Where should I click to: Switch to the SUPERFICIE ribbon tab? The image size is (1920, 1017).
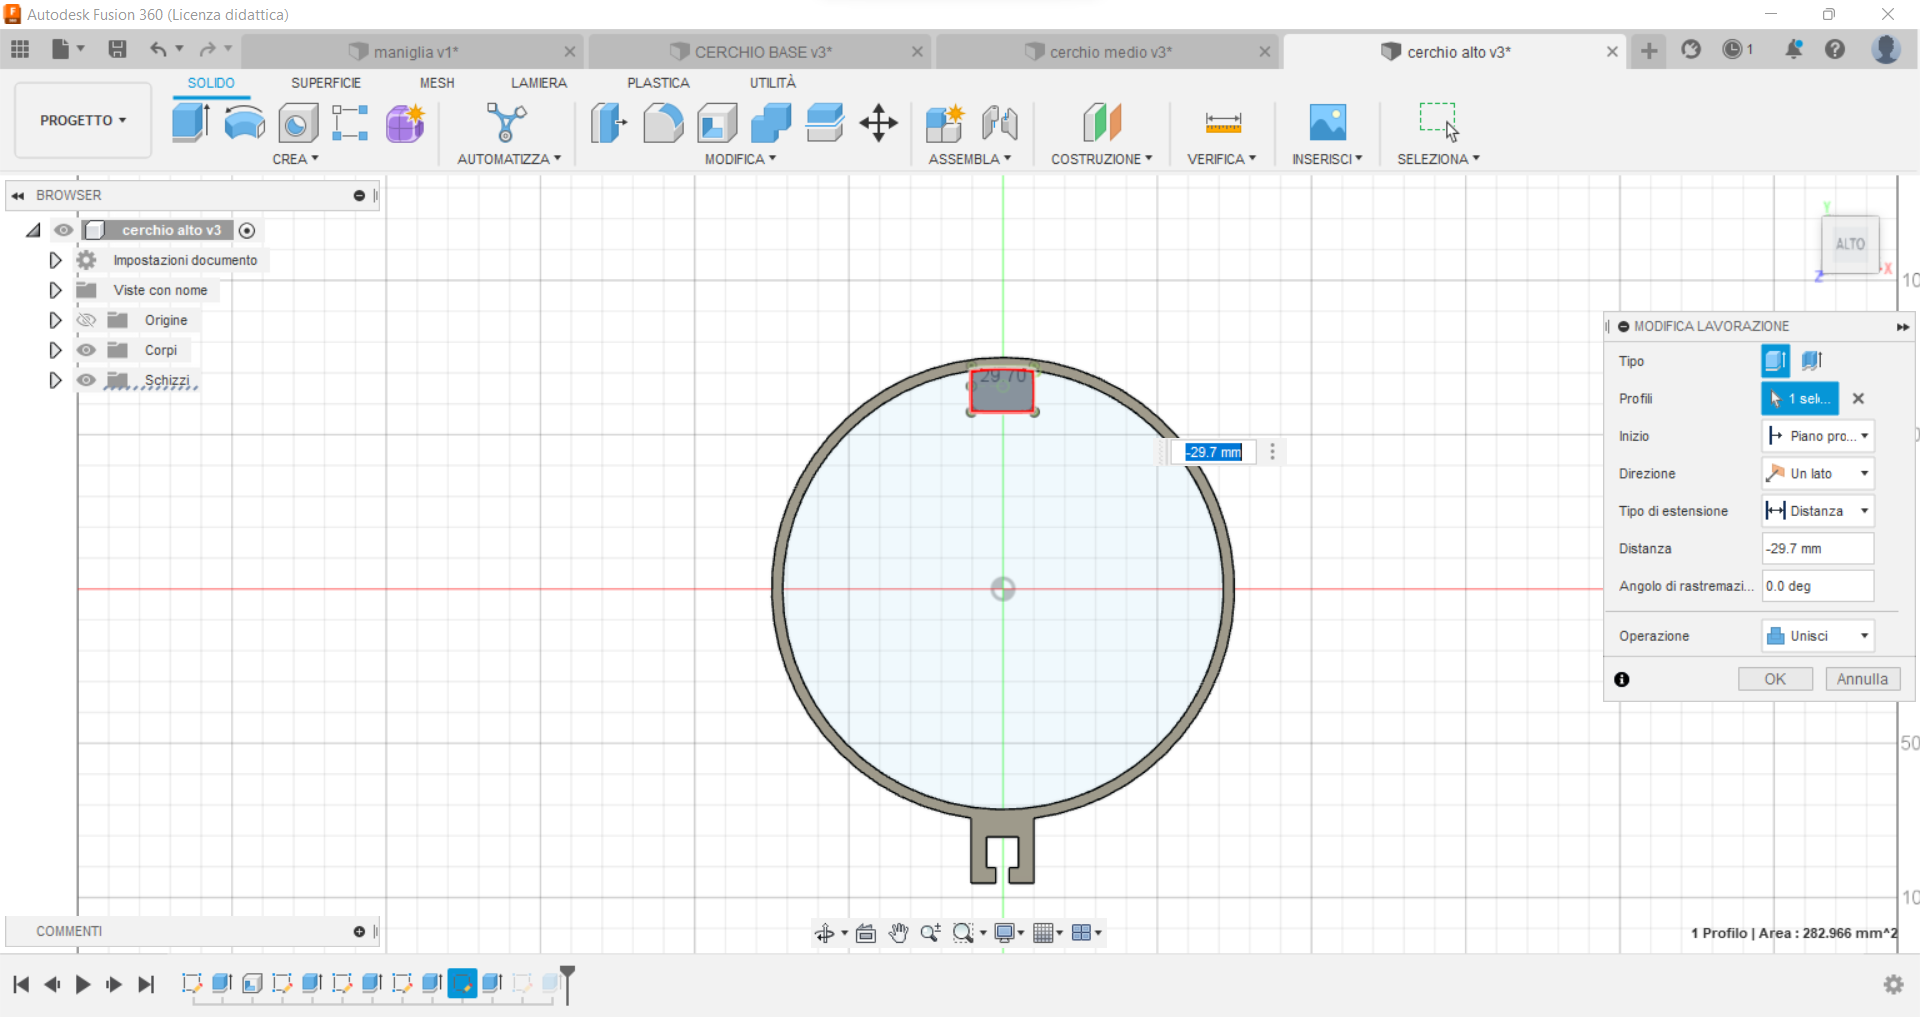[325, 83]
